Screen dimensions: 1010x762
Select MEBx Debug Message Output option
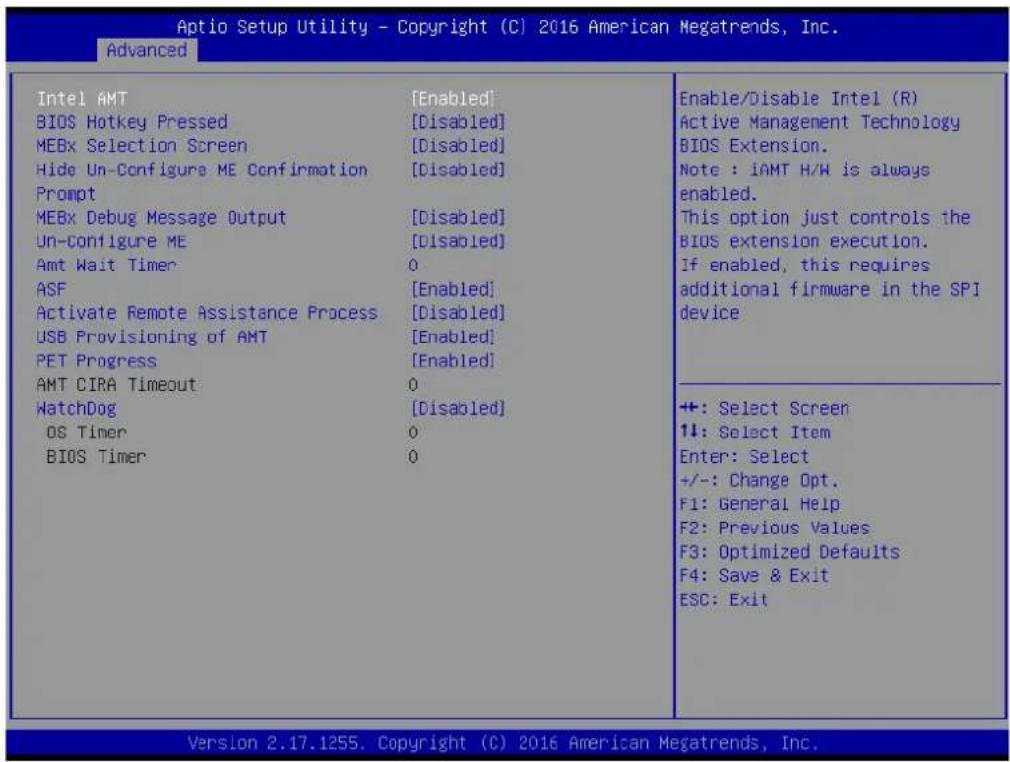click(x=161, y=218)
